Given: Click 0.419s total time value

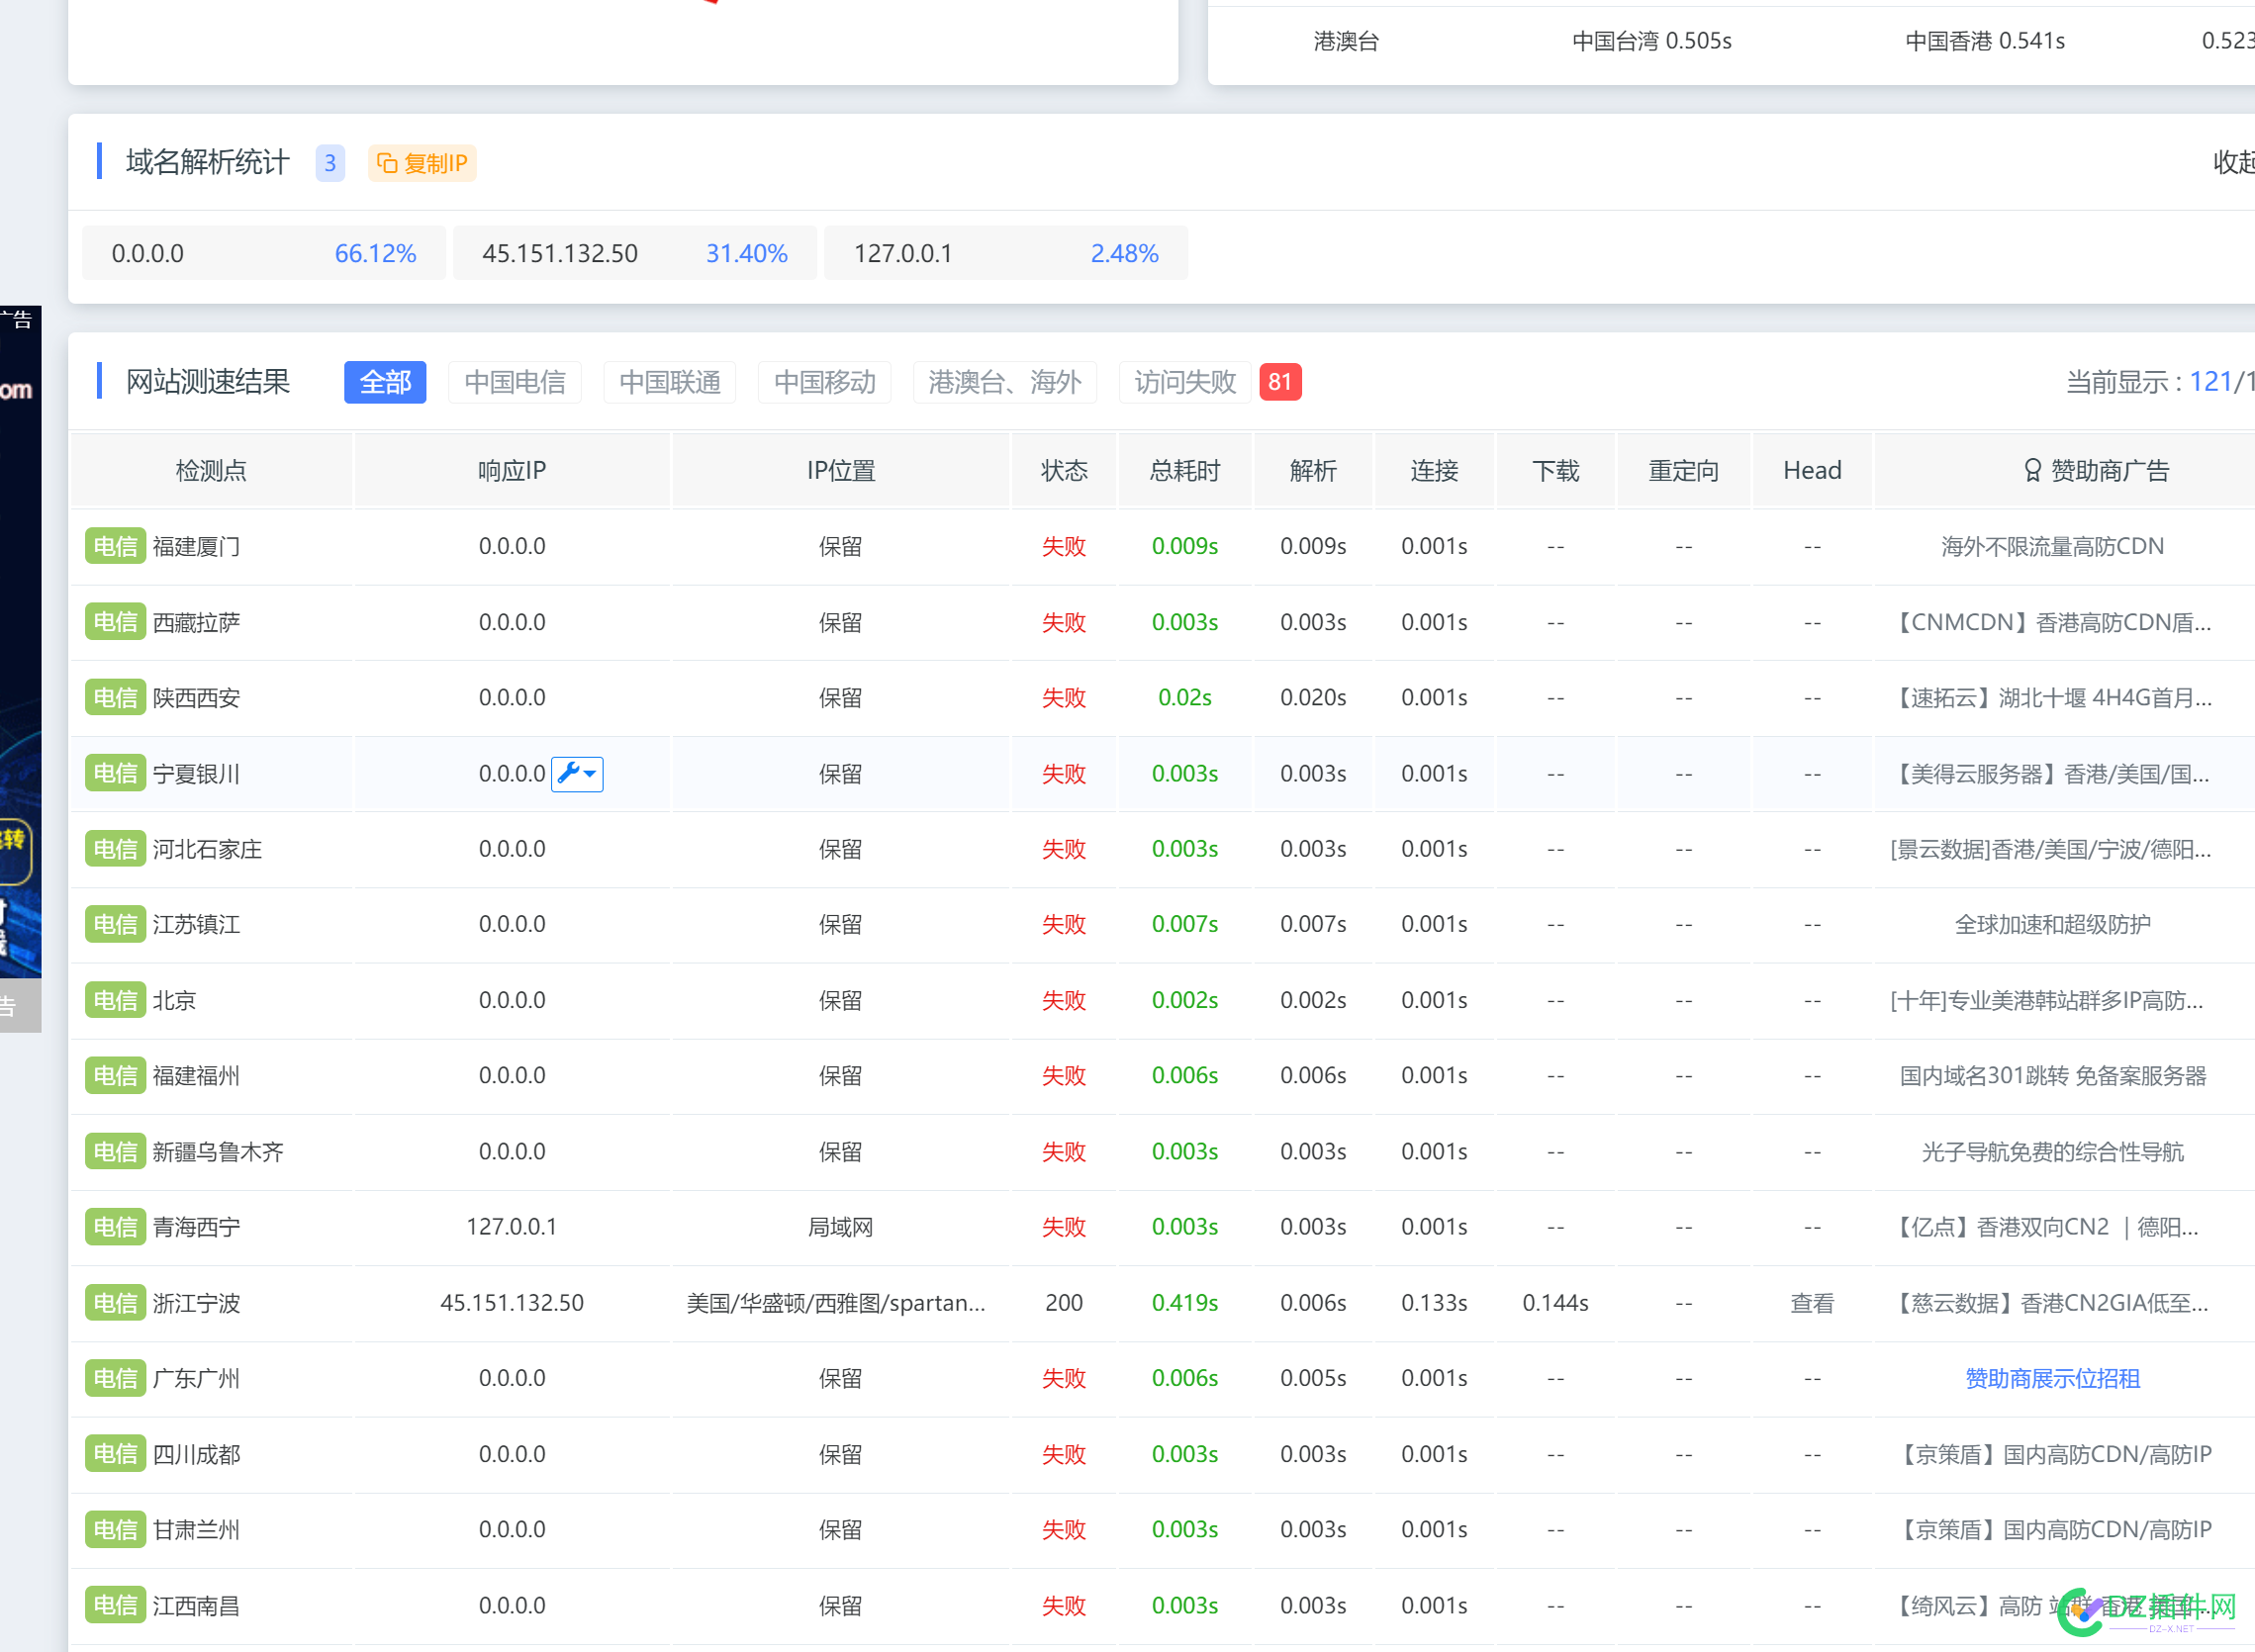Looking at the screenshot, I should [x=1185, y=1303].
